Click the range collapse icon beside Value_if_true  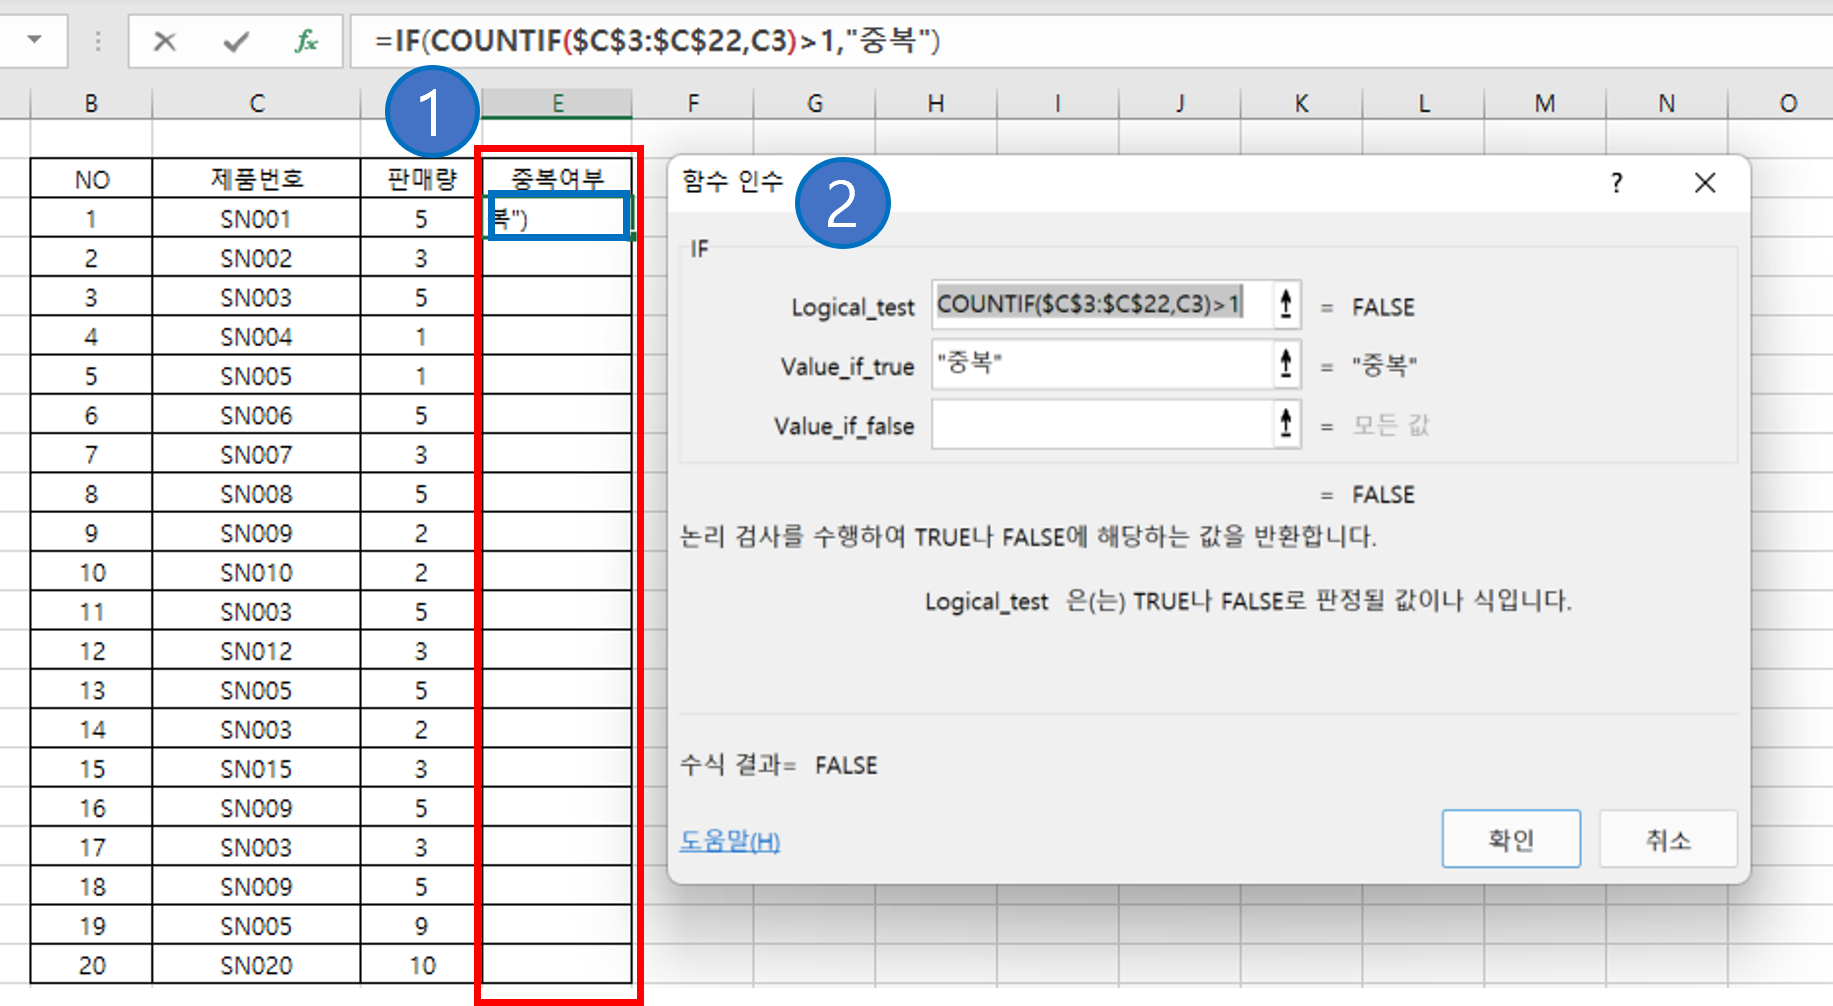(x=1286, y=364)
